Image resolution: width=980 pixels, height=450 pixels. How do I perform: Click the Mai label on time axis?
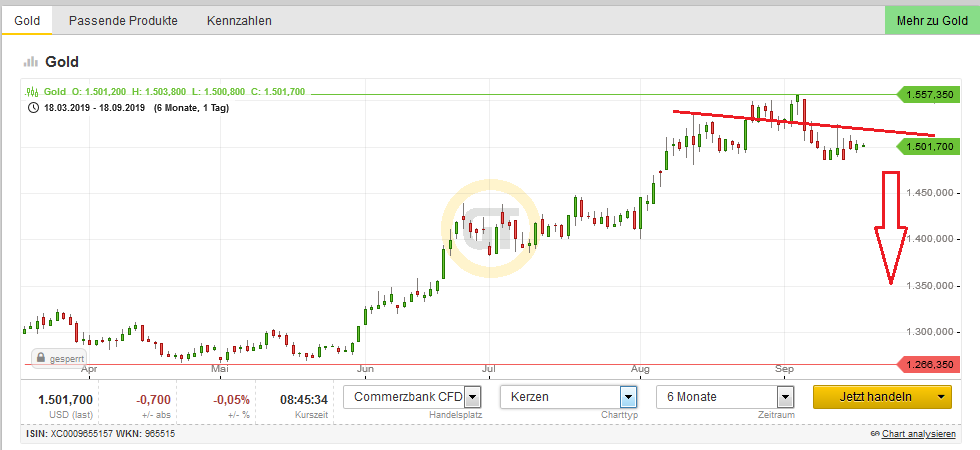pos(219,369)
